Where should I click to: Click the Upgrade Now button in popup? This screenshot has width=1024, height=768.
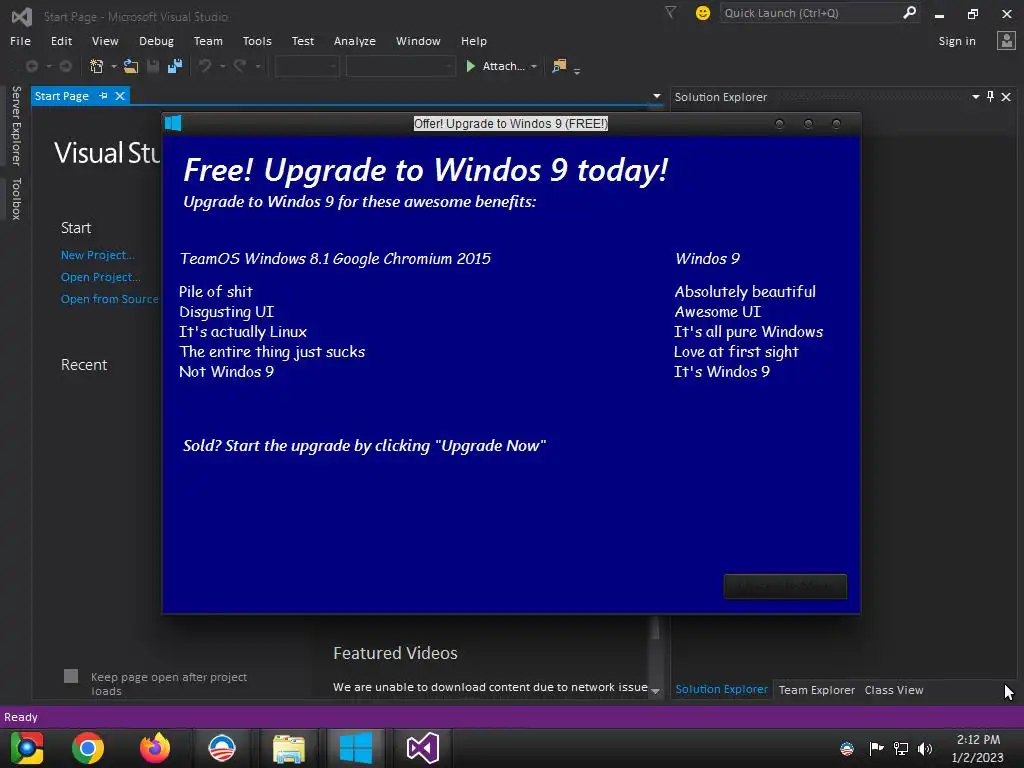click(785, 586)
